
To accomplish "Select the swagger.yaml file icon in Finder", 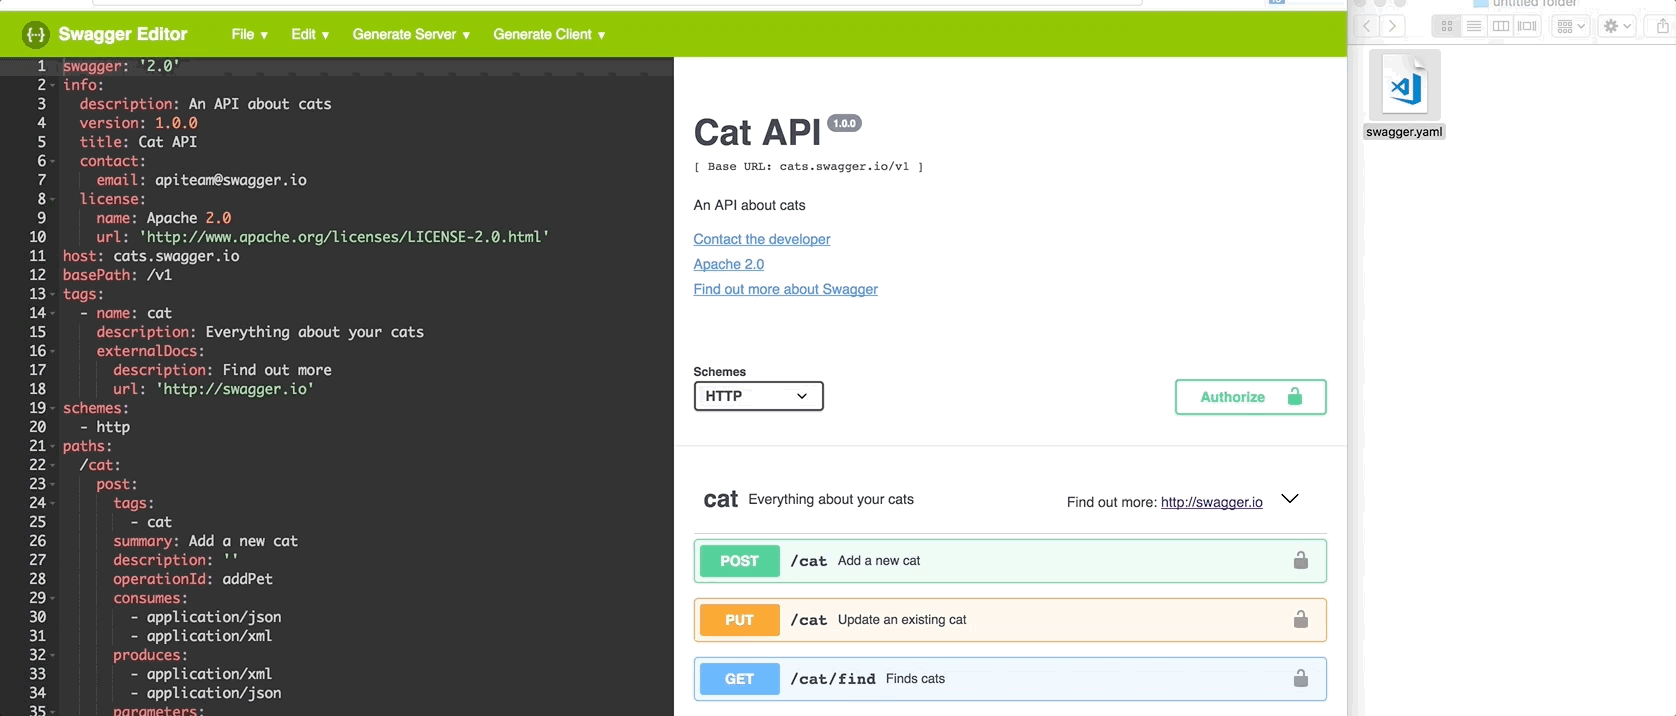I will 1405,85.
